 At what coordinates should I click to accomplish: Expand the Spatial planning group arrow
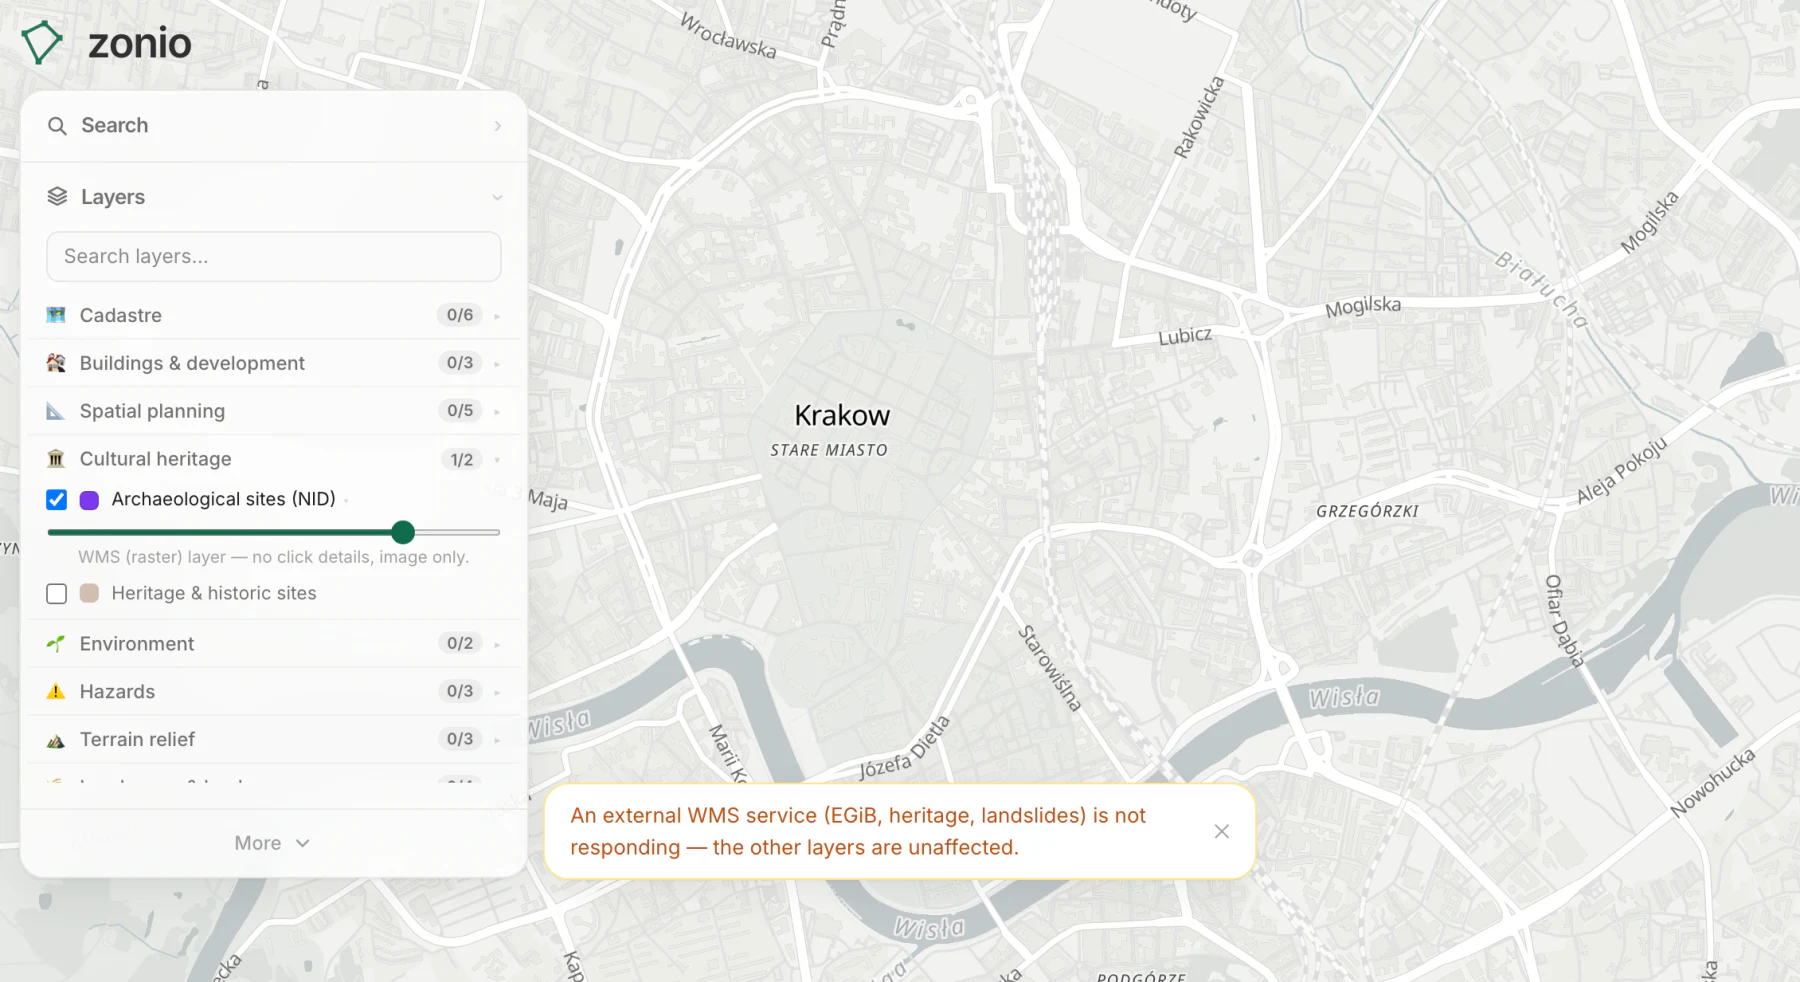(497, 412)
